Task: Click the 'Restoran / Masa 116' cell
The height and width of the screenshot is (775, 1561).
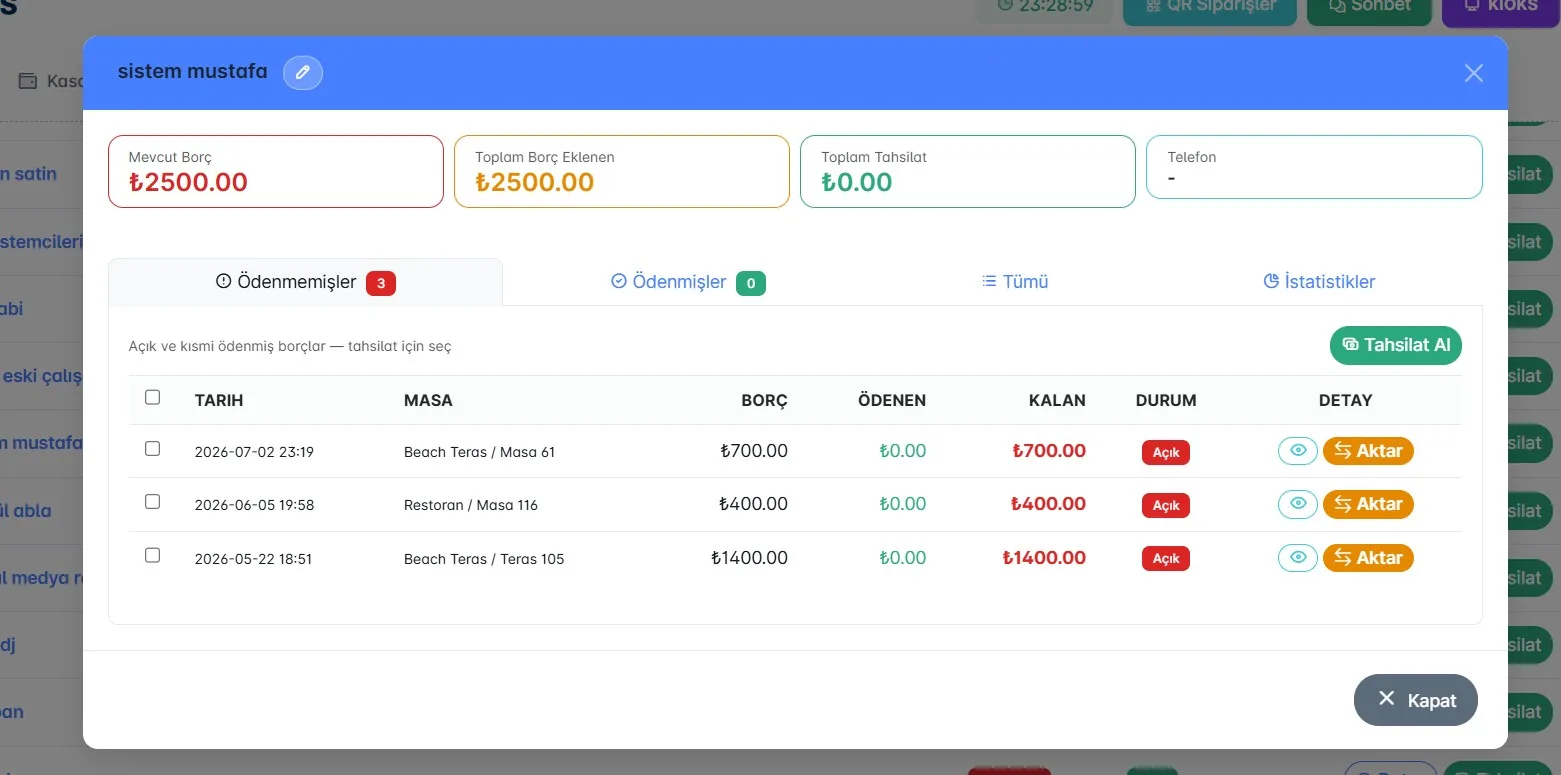Action: coord(471,505)
